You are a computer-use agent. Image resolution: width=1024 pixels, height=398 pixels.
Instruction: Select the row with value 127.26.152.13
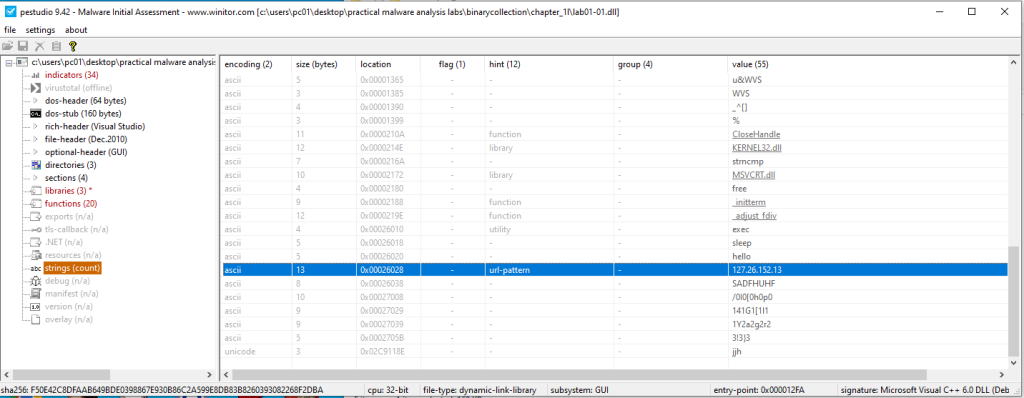click(615, 269)
